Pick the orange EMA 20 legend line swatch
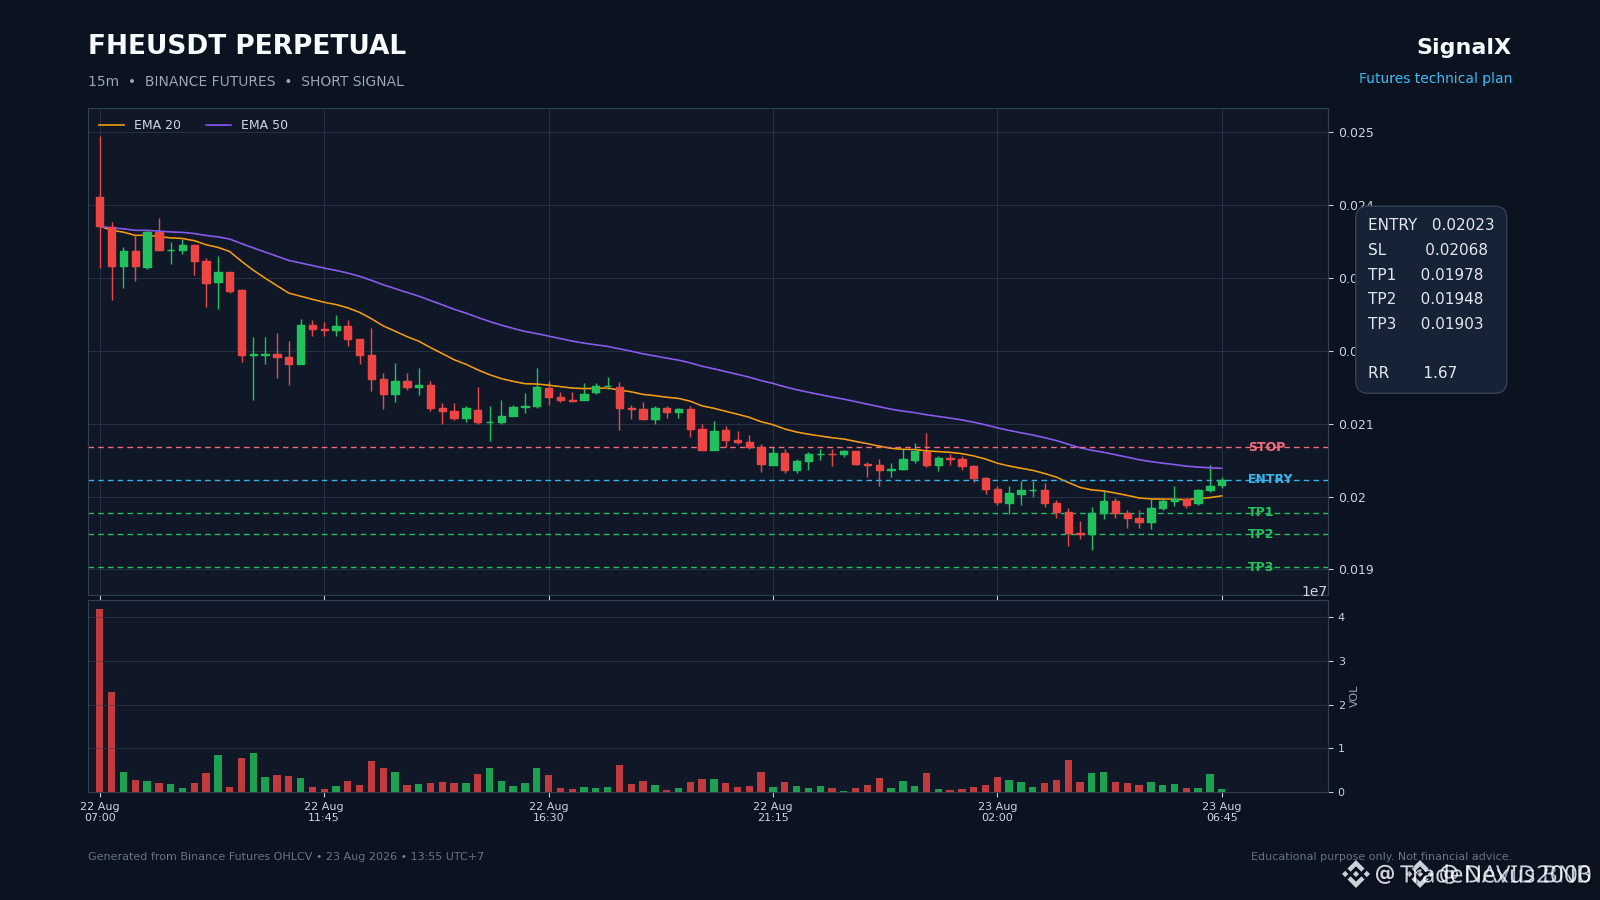The width and height of the screenshot is (1600, 900). [112, 125]
